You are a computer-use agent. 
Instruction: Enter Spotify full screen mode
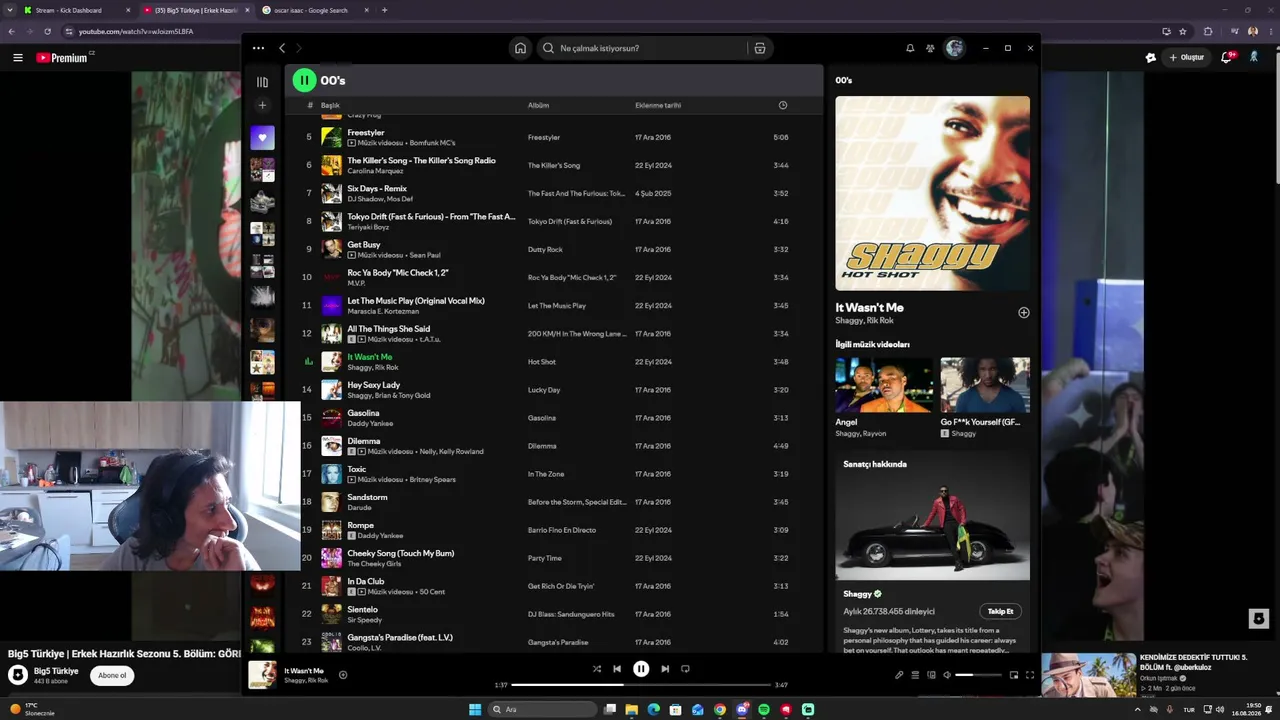coord(1030,675)
